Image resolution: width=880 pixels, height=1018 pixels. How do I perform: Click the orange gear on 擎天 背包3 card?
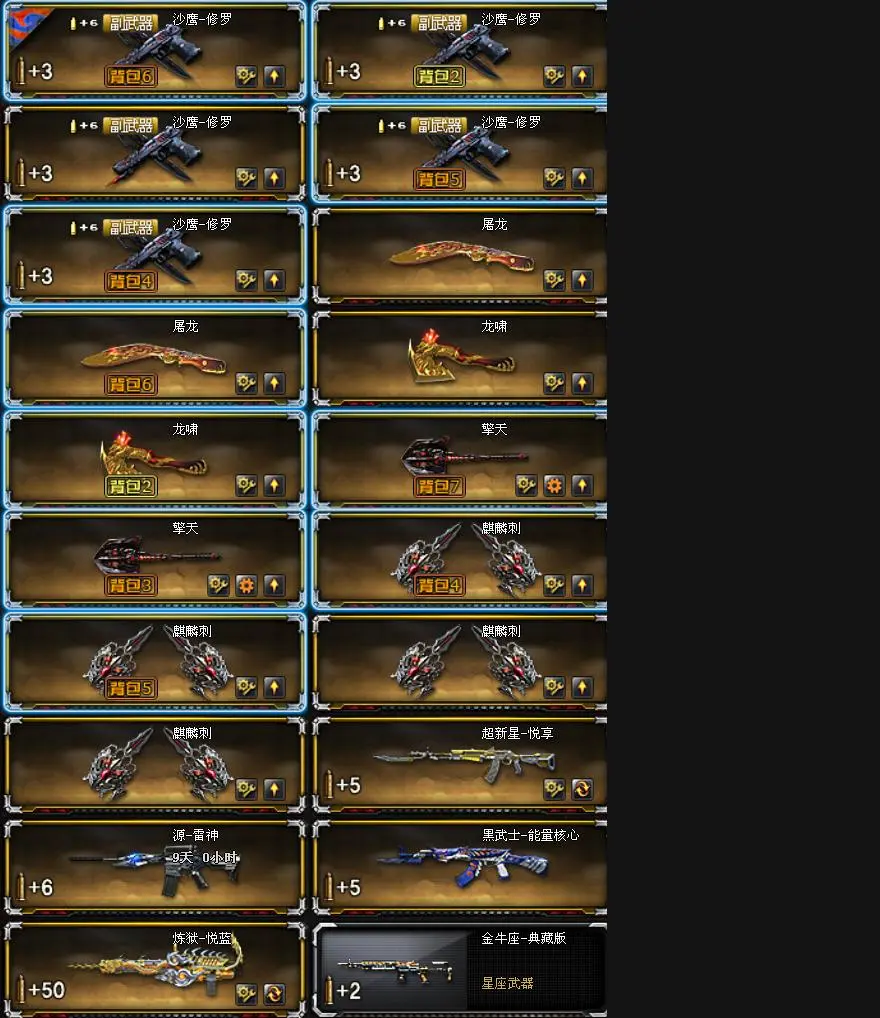point(246,586)
